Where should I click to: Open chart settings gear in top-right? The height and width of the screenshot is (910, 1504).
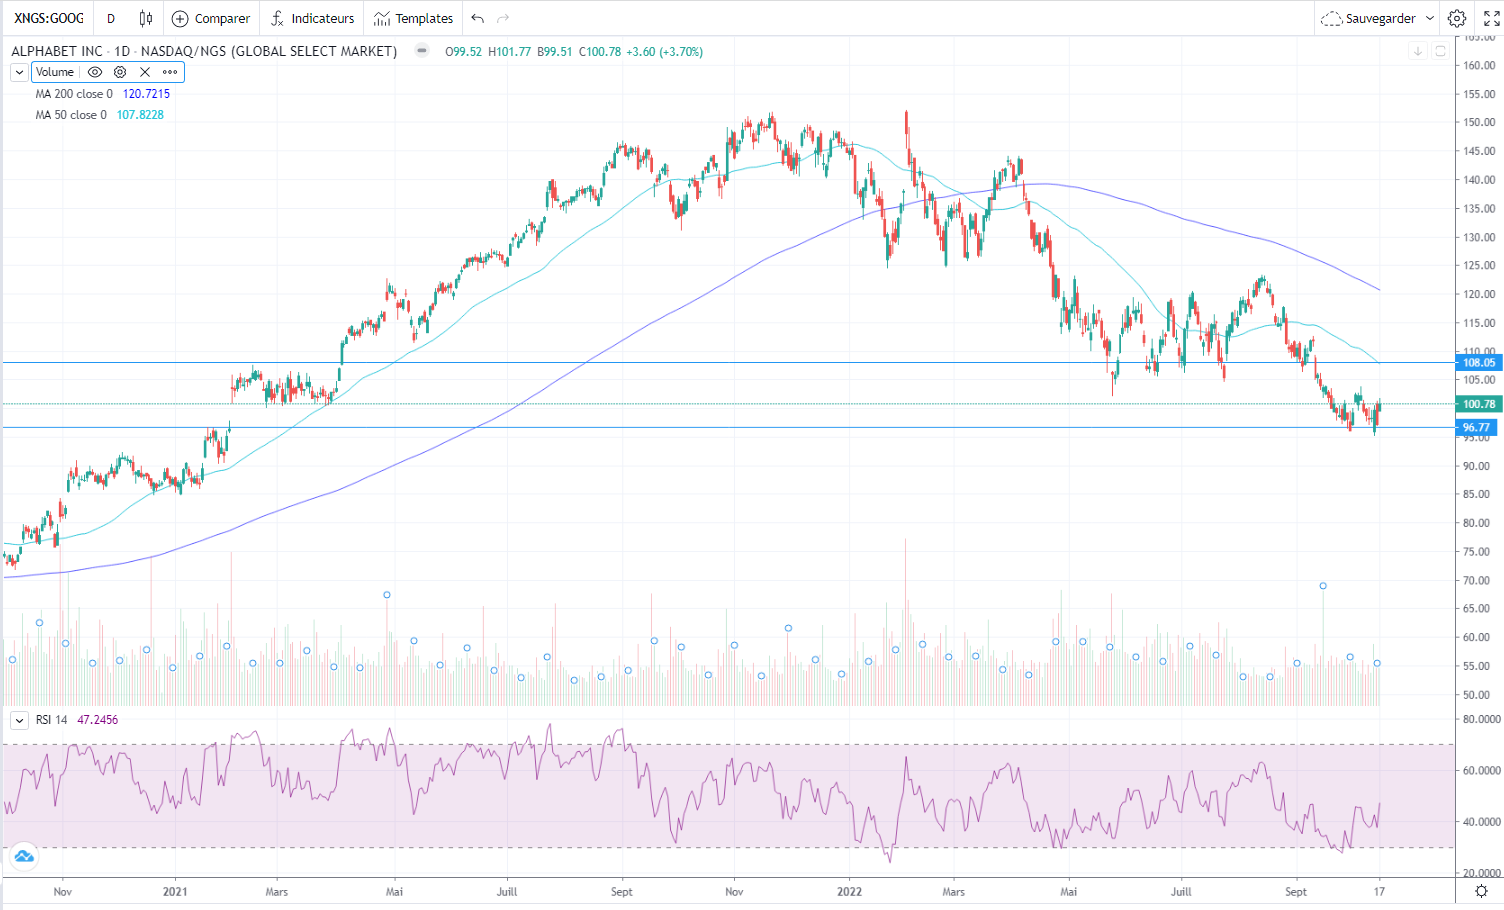1457,18
